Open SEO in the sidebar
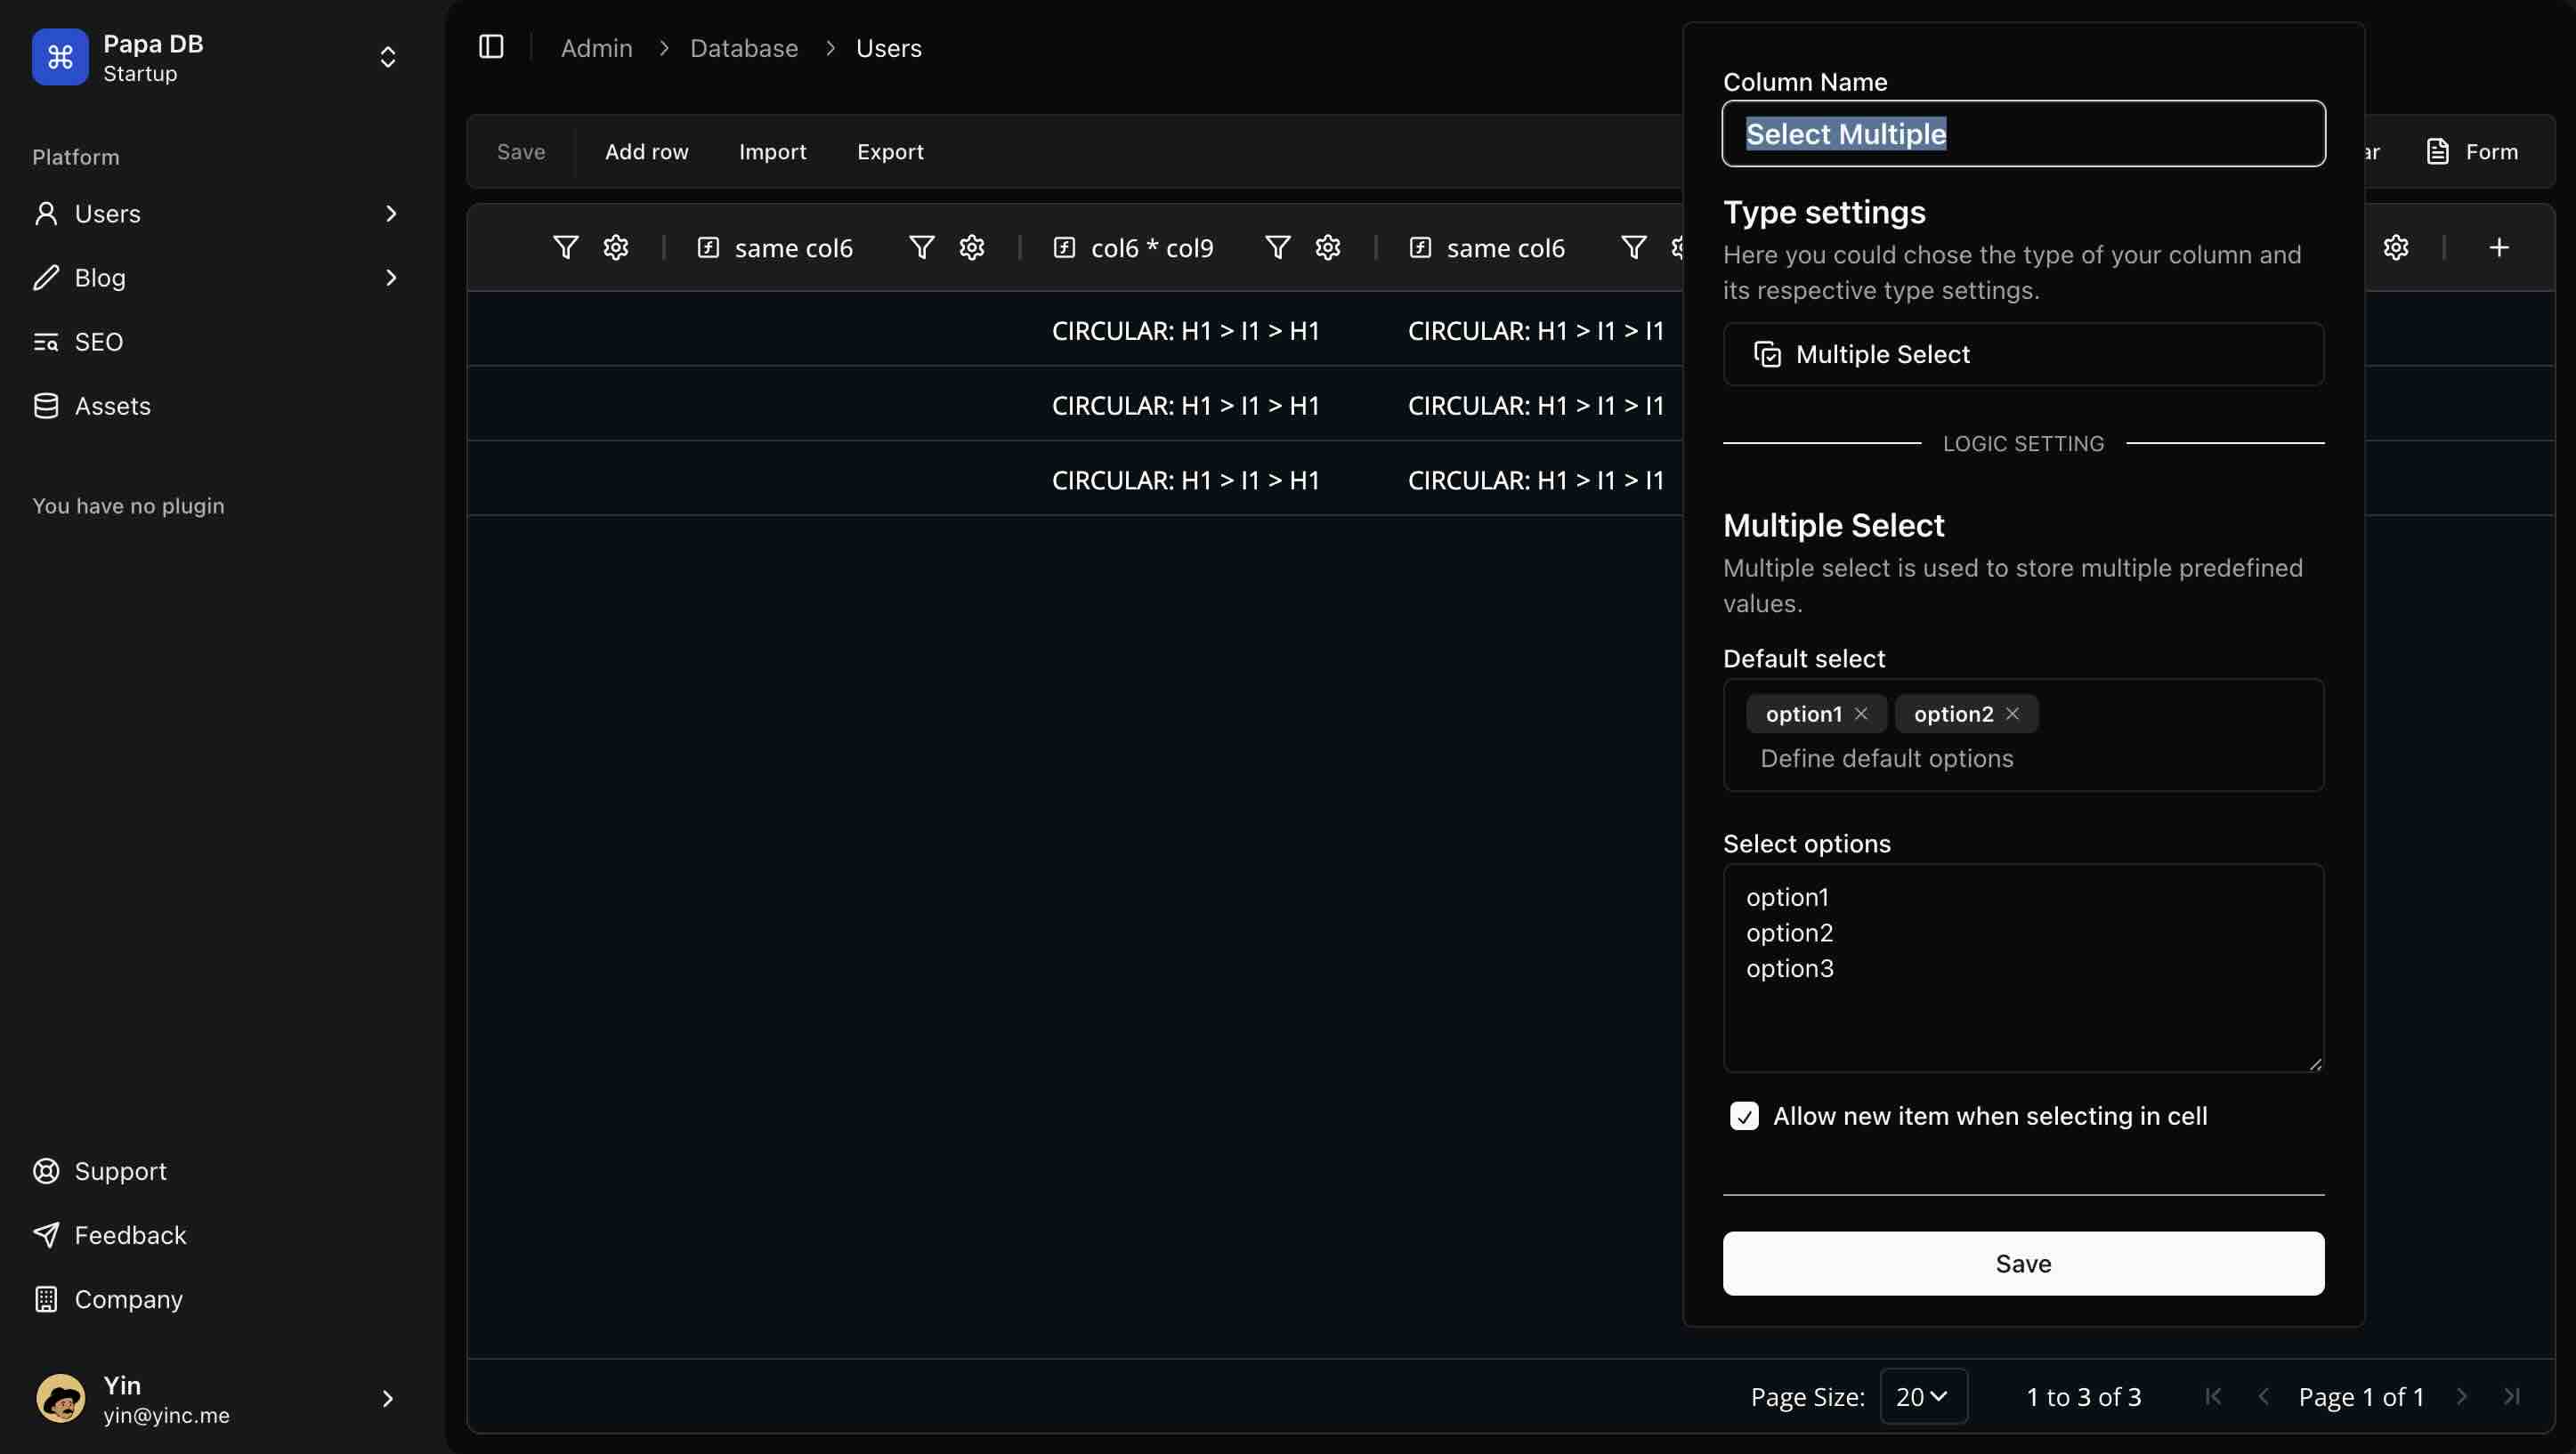The height and width of the screenshot is (1454, 2576). coord(98,342)
